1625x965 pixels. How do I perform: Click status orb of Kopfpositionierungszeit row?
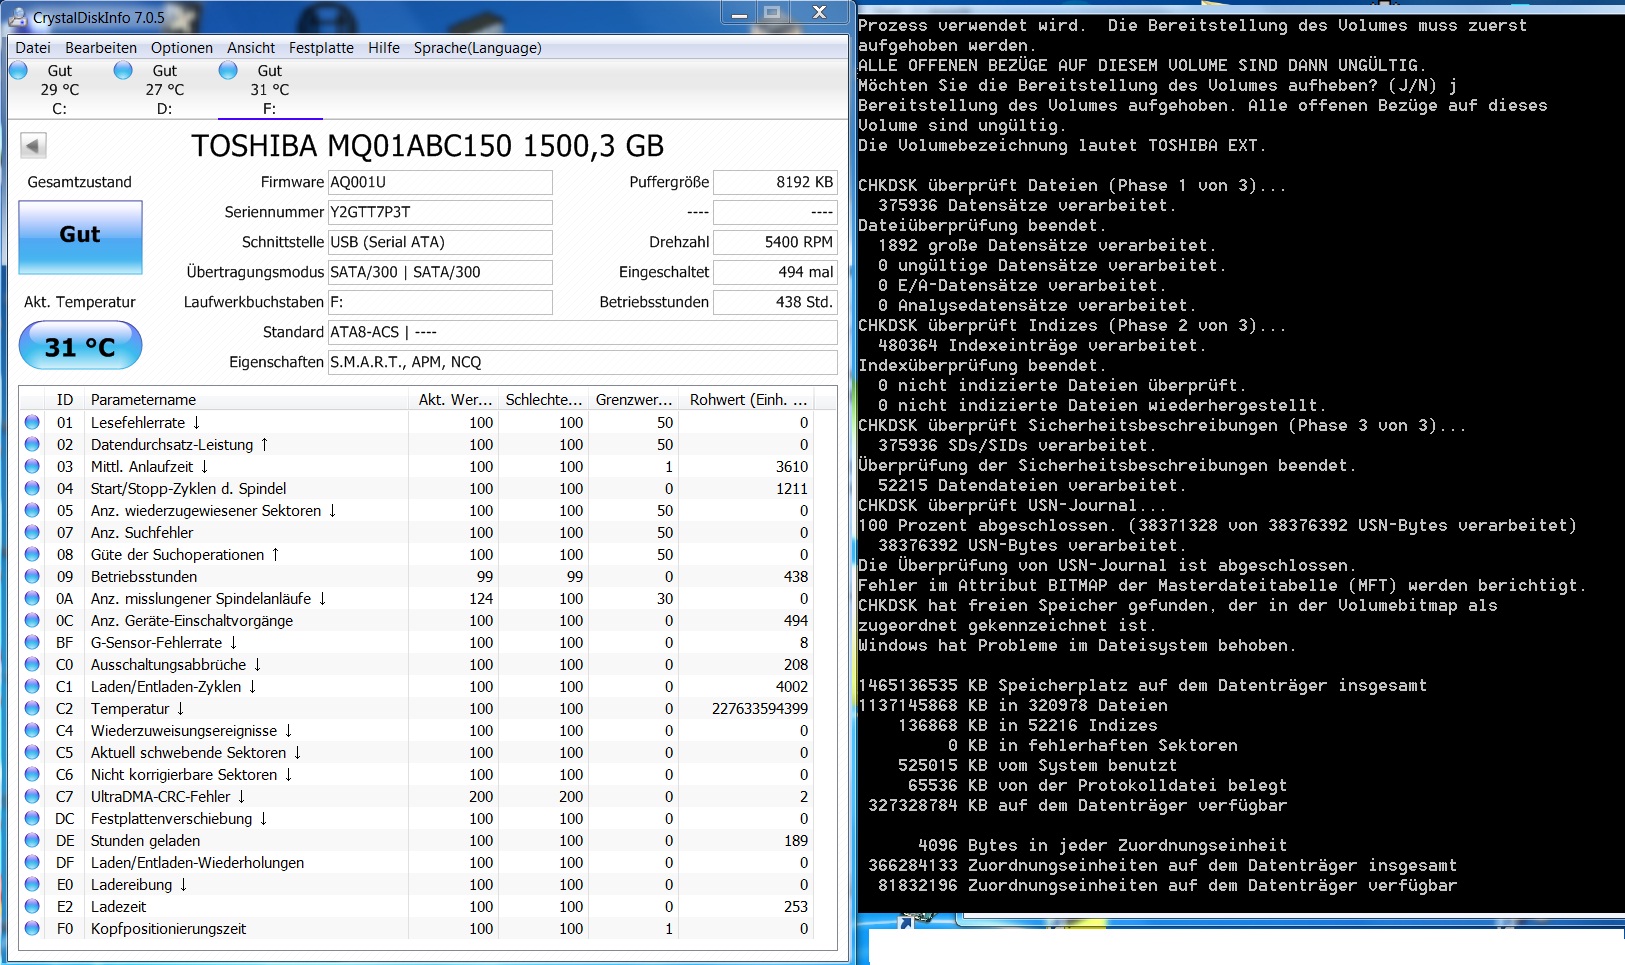(x=32, y=928)
